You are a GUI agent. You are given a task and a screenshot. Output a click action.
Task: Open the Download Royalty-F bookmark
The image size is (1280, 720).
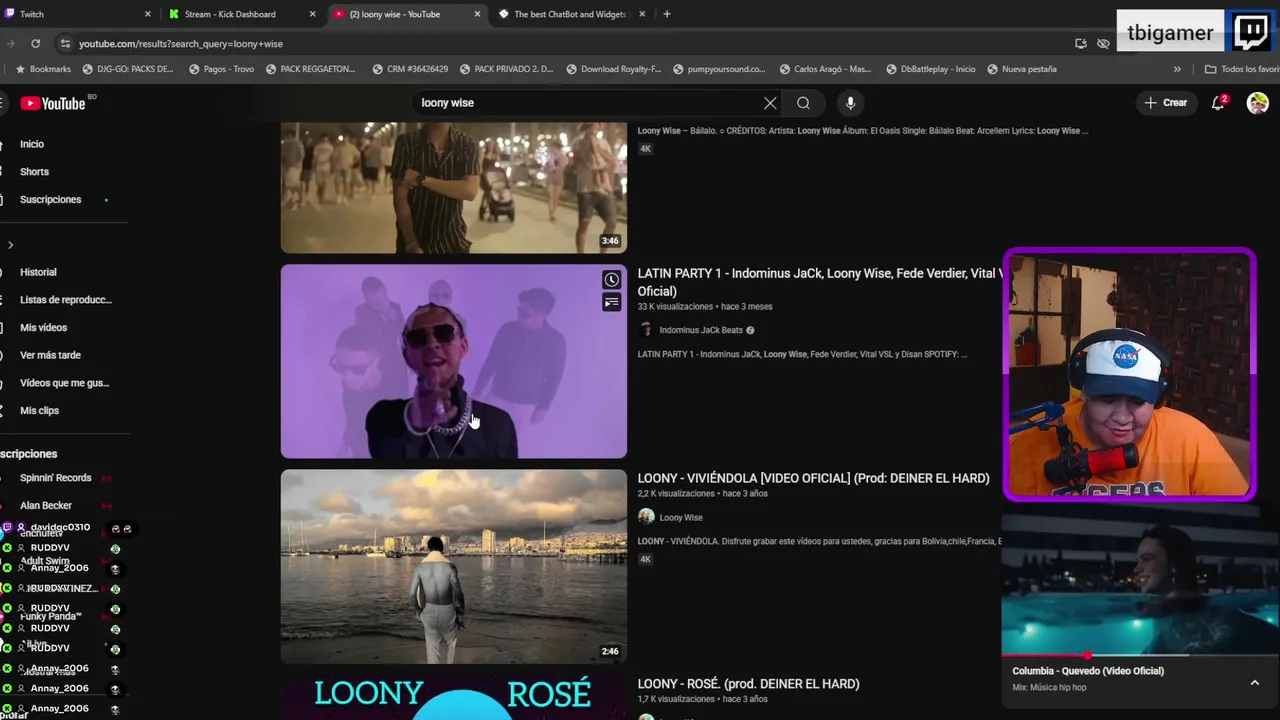(613, 69)
